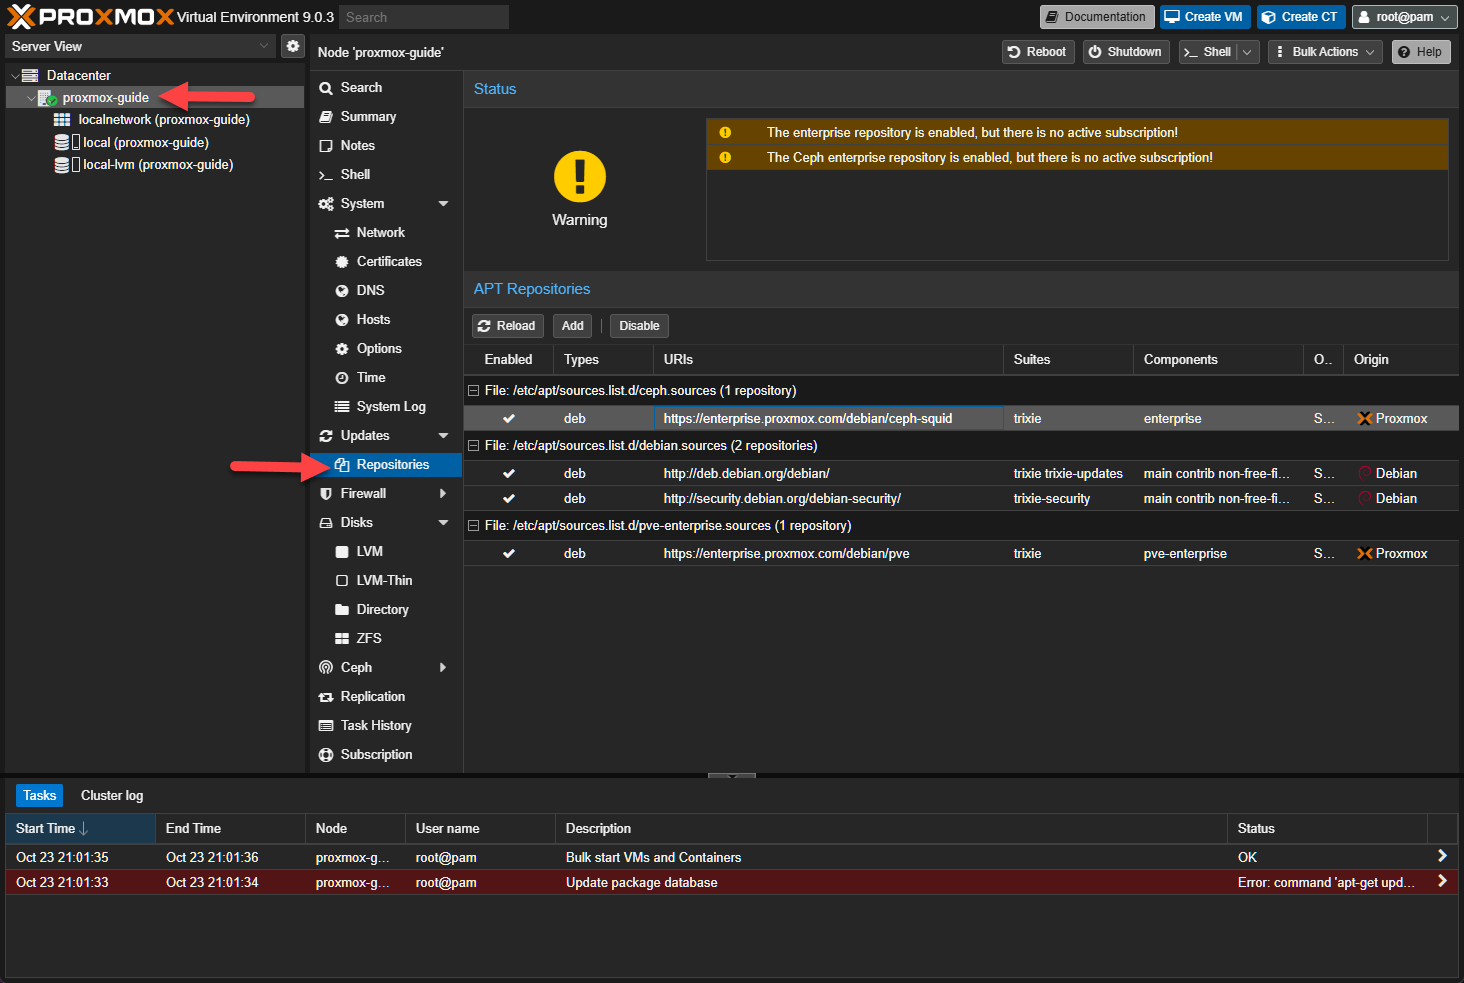This screenshot has height=983, width=1464.
Task: Open Task History from the sidebar icon
Action: [x=326, y=726]
